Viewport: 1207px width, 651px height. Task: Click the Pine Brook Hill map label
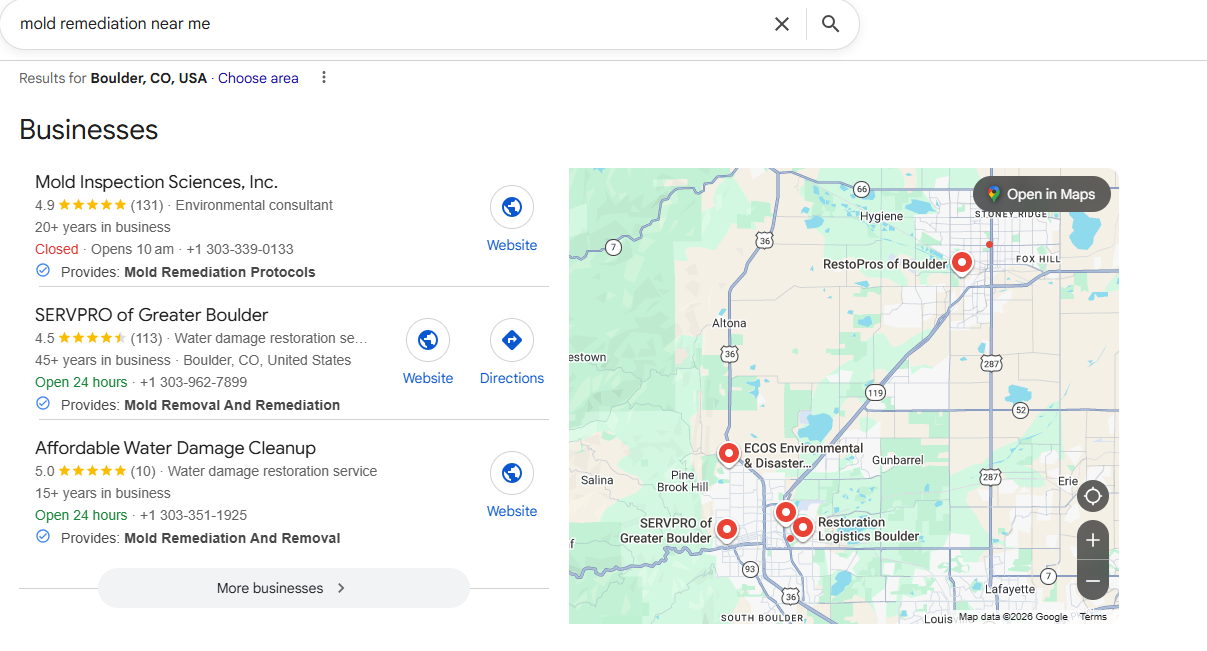682,481
